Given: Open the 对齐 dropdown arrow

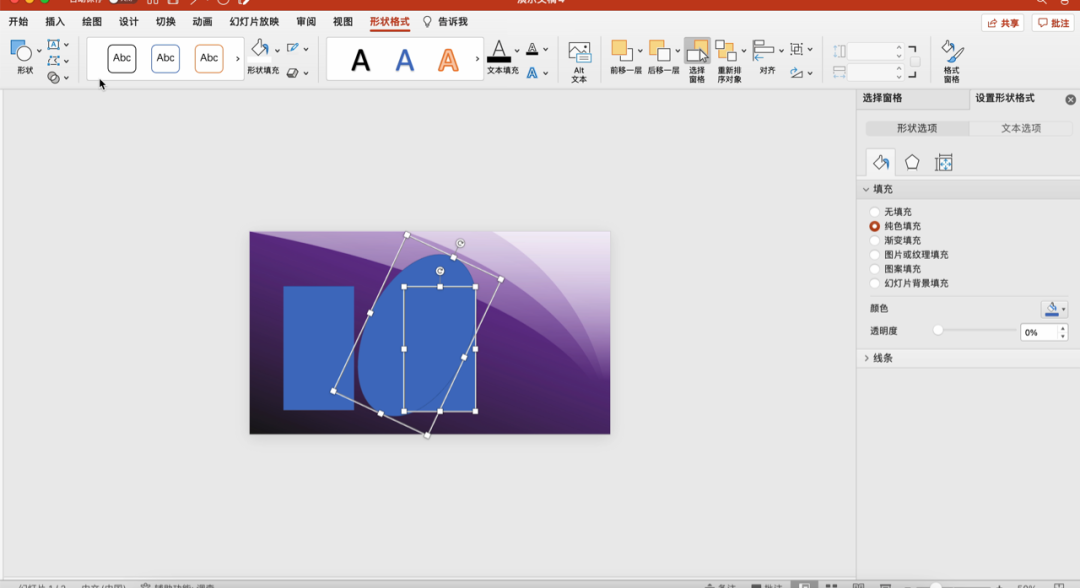Looking at the screenshot, I should [x=781, y=50].
